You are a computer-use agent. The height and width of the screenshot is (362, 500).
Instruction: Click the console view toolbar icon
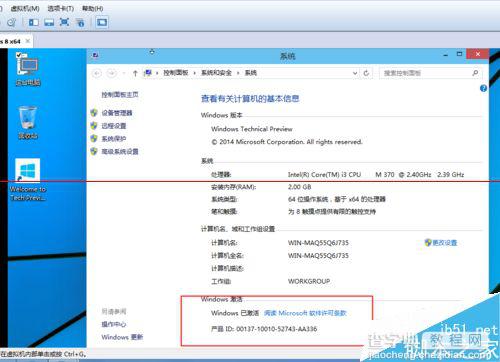(x=102, y=22)
